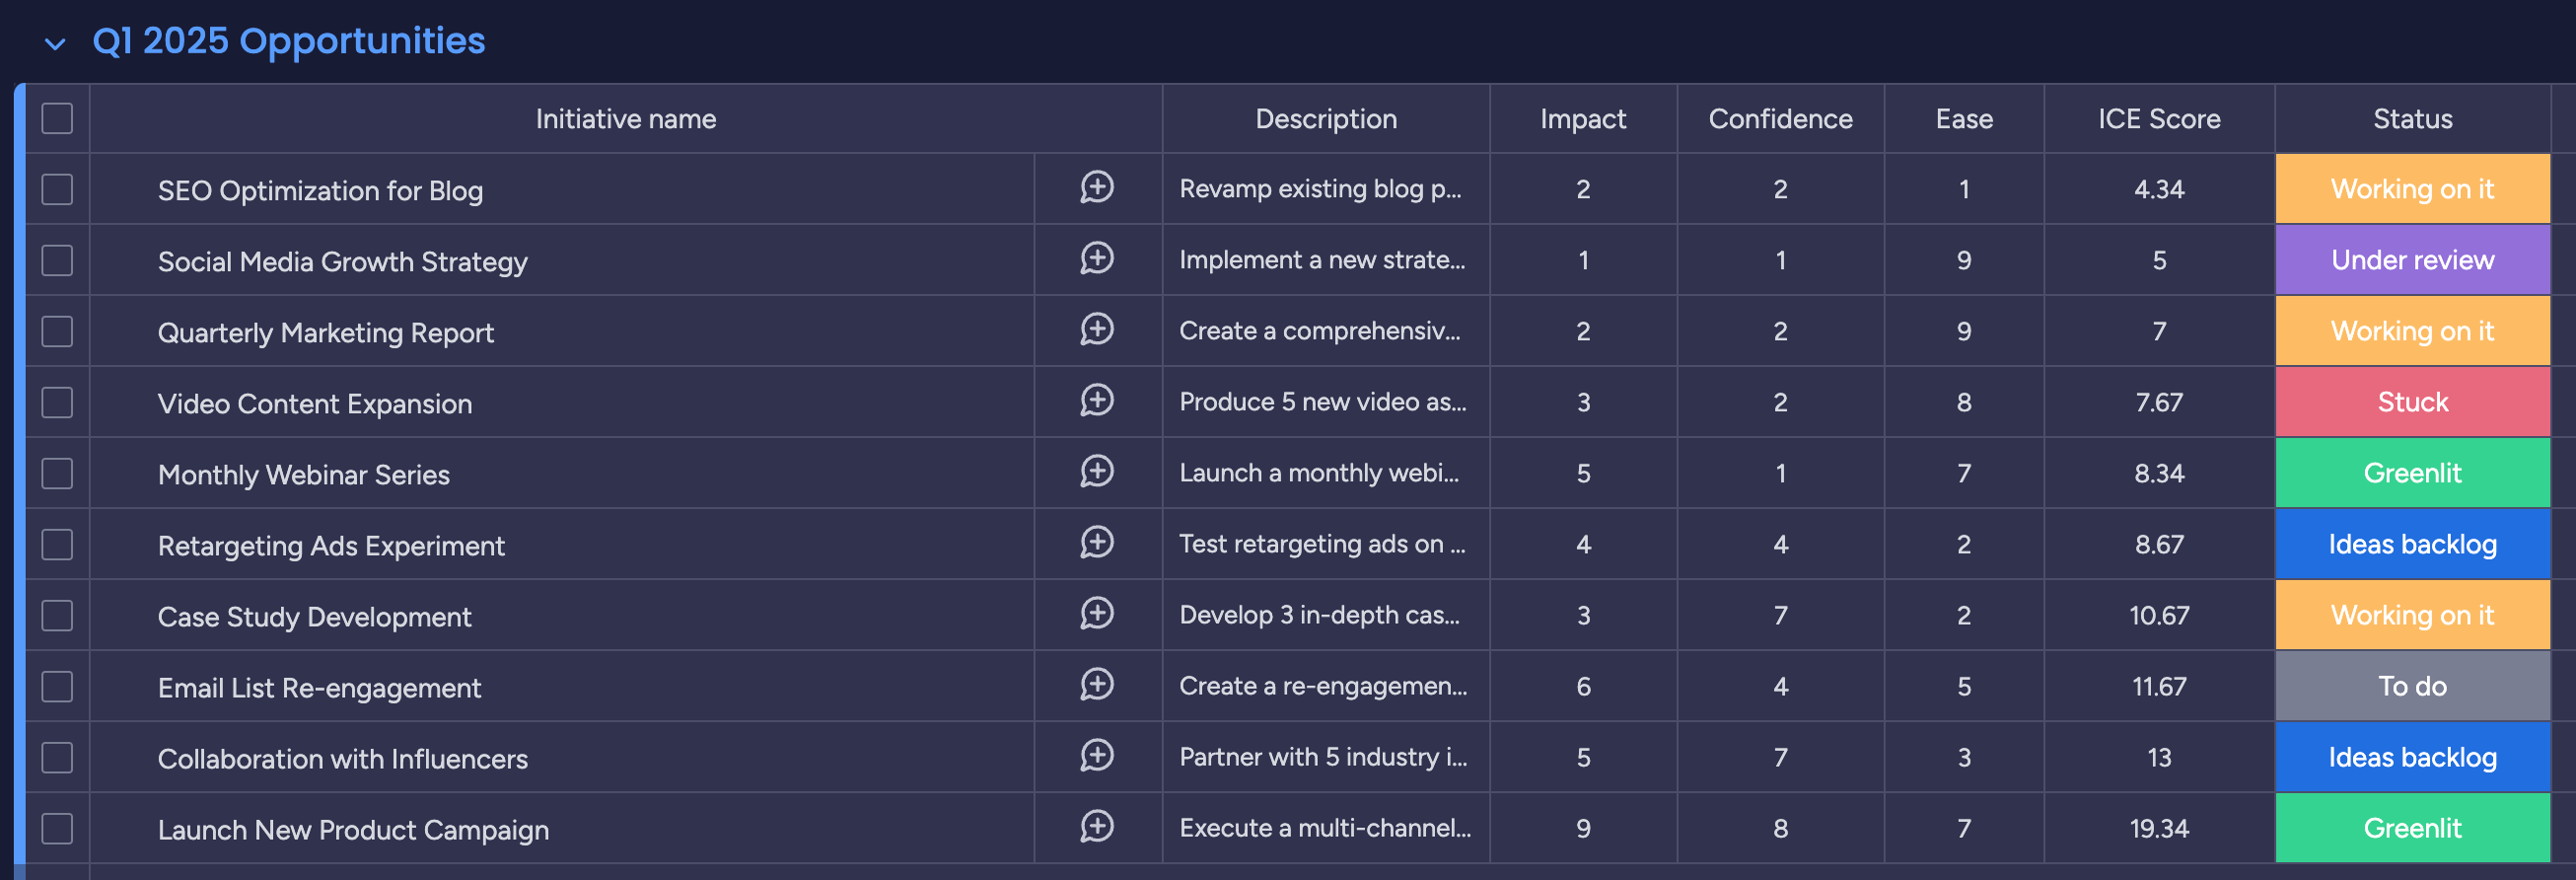Open updates for Quarterly Marketing Report
Image resolution: width=2576 pixels, height=880 pixels.
1097,329
